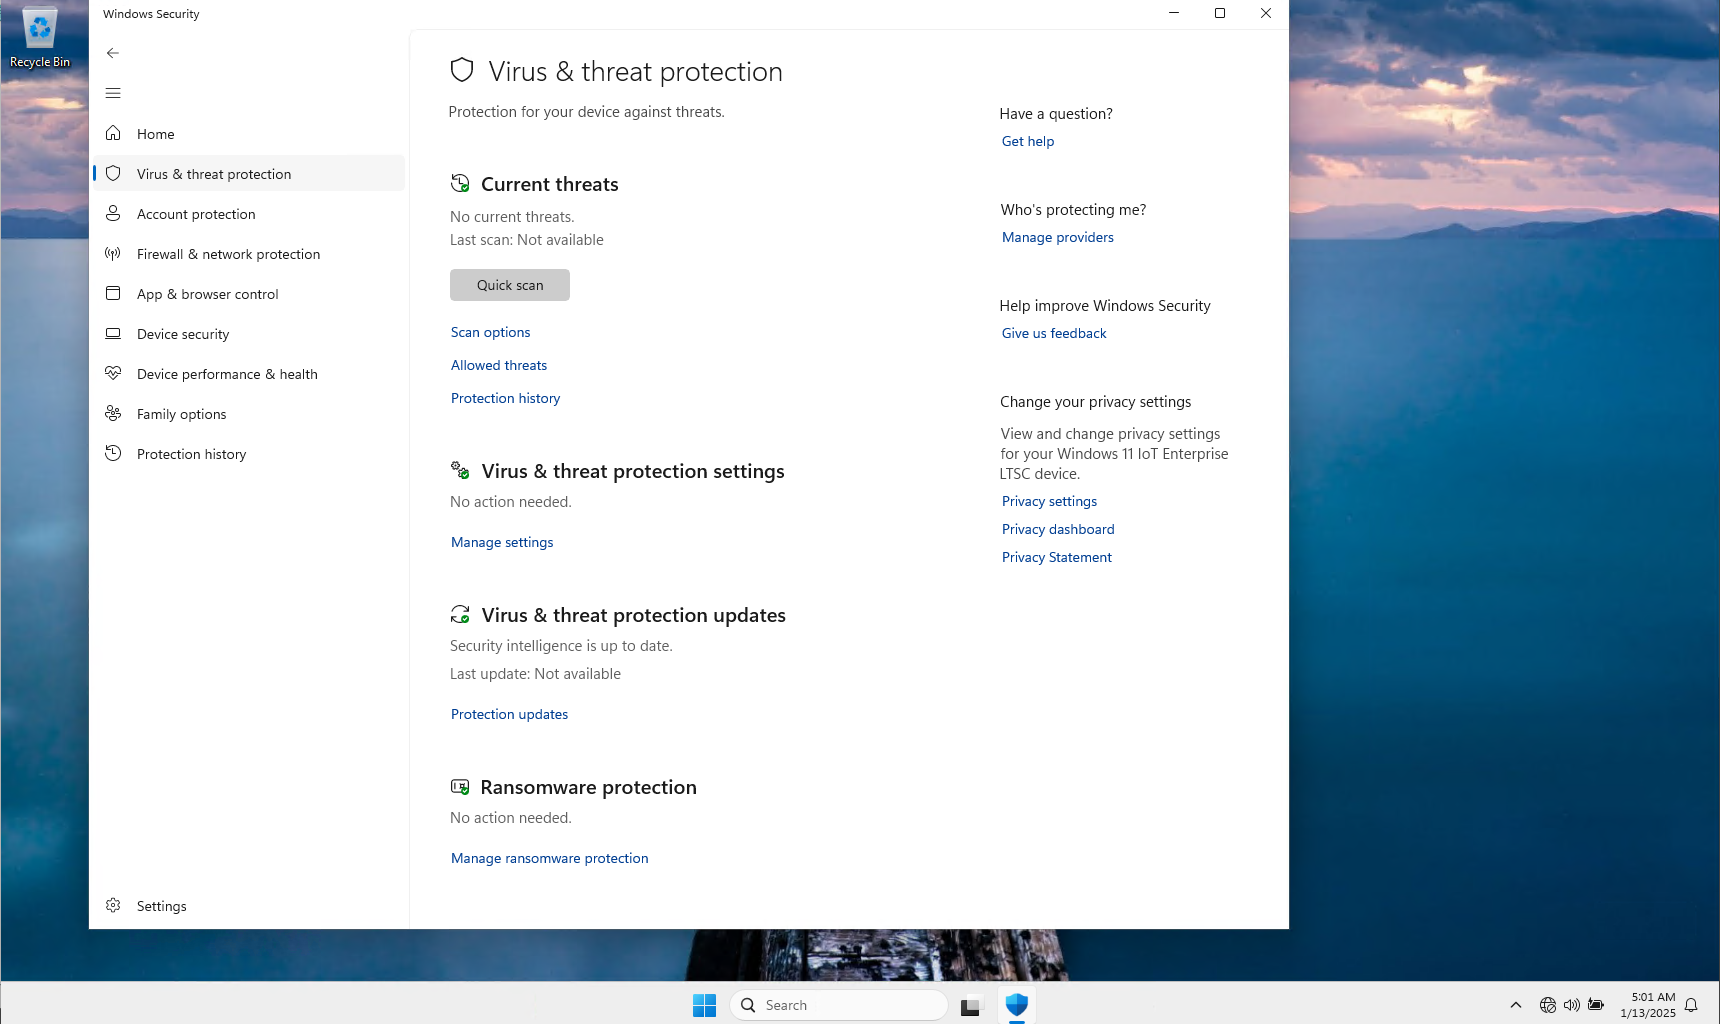This screenshot has width=1720, height=1024.
Task: Open Privacy Statement link
Action: [x=1057, y=557]
